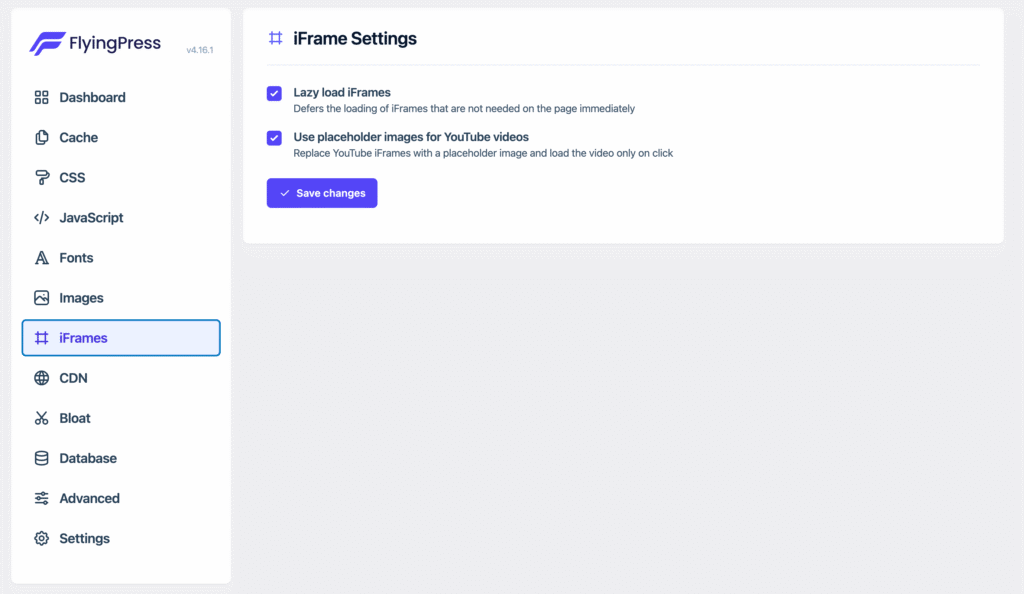Select the Bloat scissors icon
The width and height of the screenshot is (1024, 594).
[x=41, y=418]
